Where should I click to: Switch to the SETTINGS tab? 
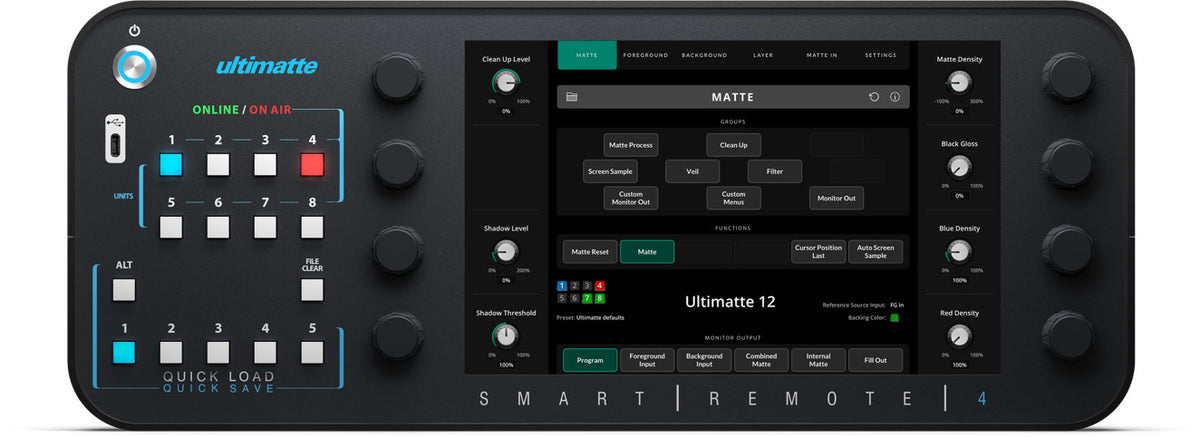881,55
